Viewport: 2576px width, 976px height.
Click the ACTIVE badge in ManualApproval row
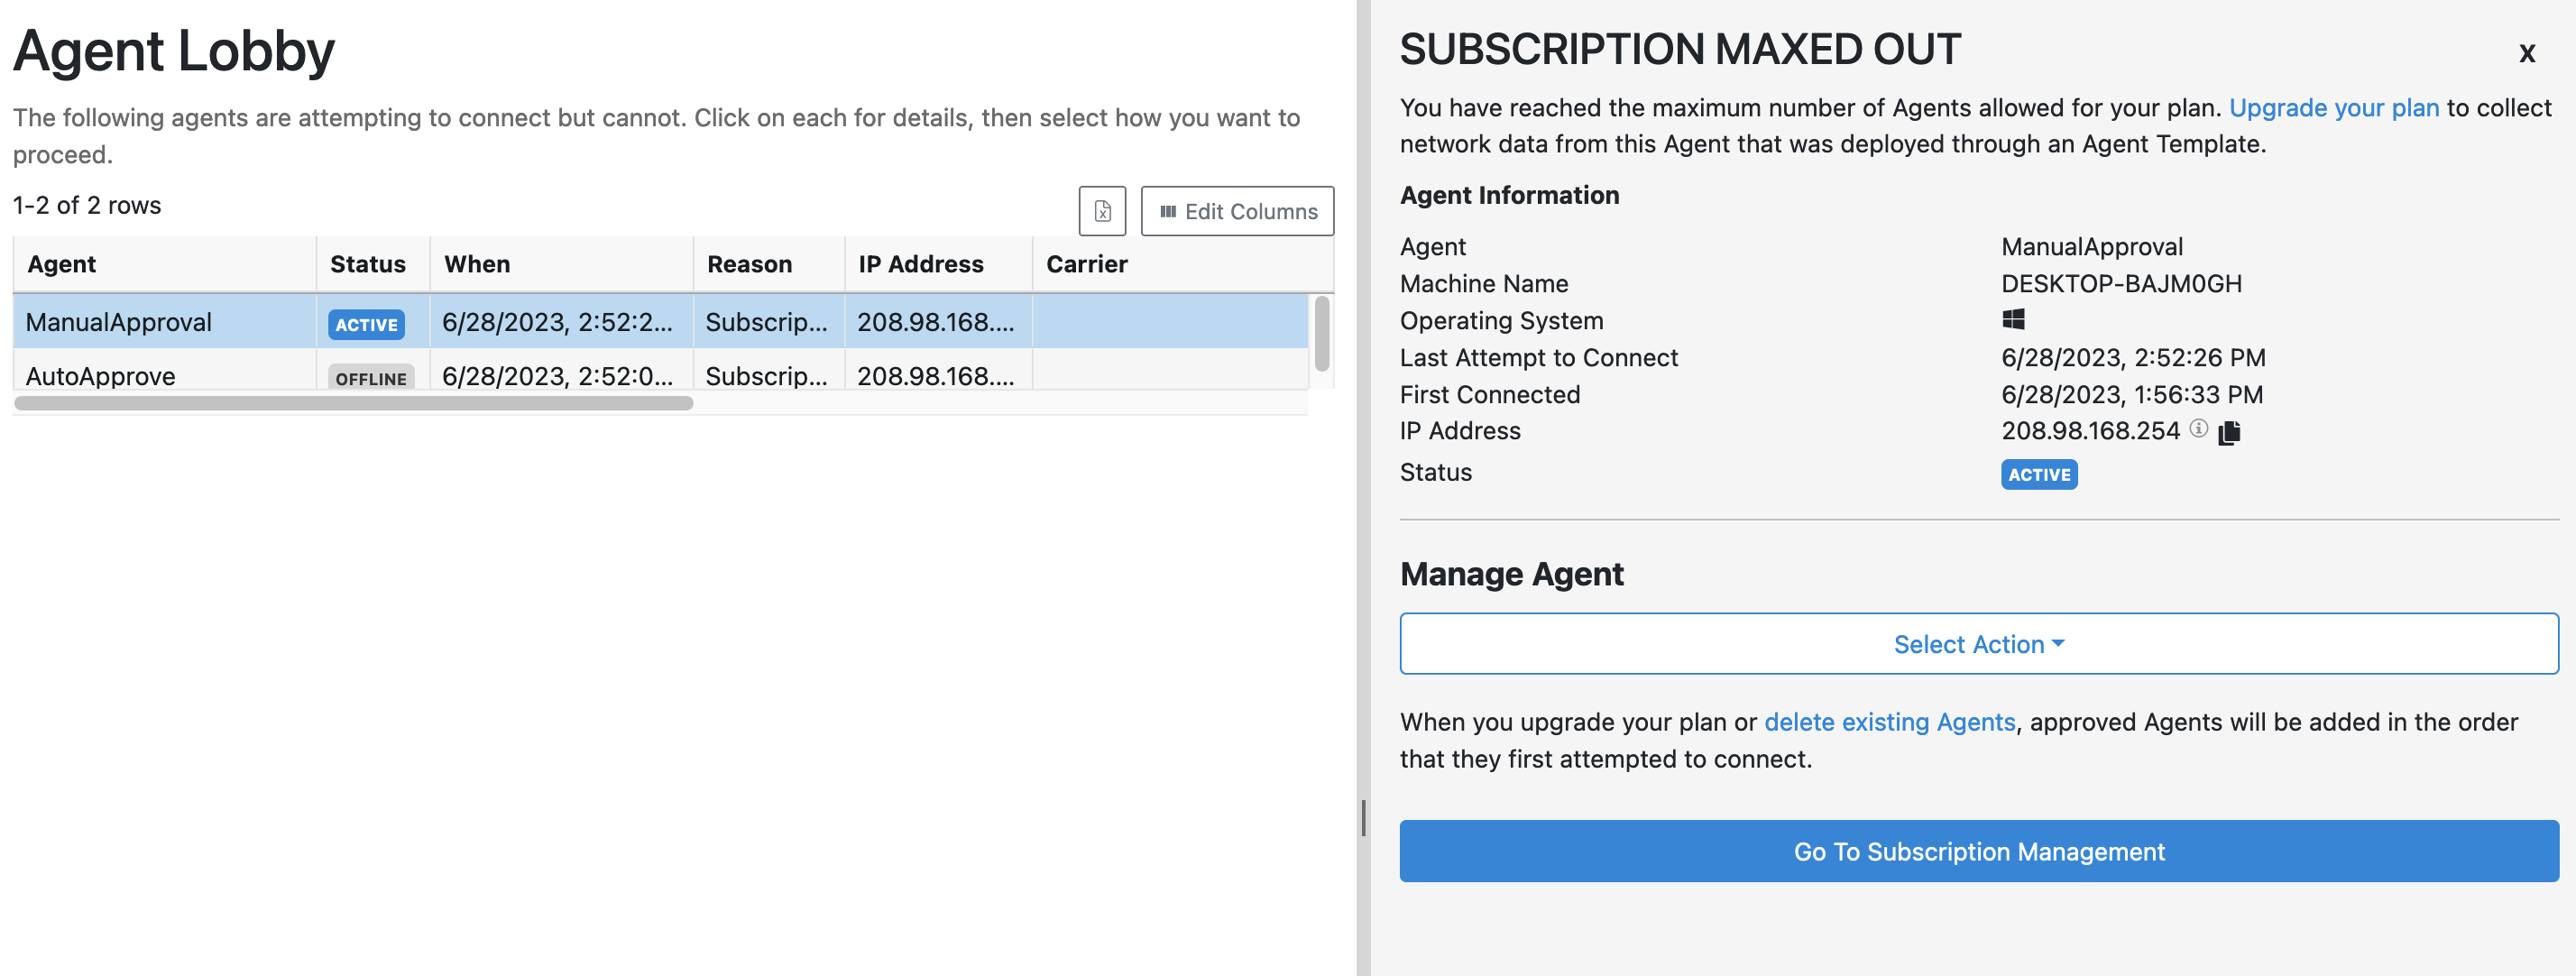point(366,325)
